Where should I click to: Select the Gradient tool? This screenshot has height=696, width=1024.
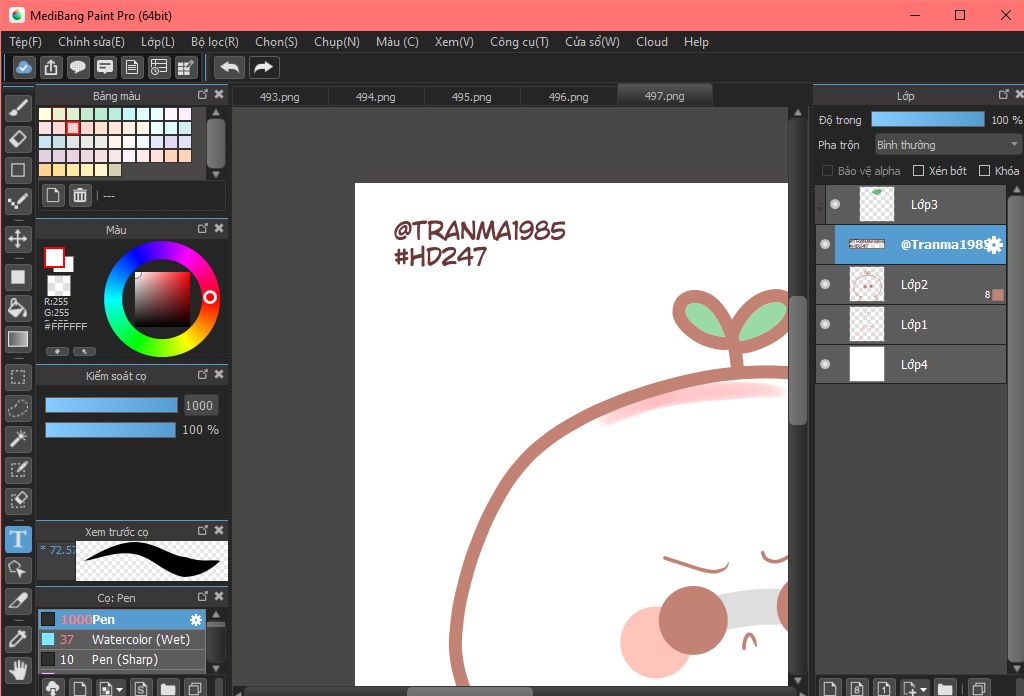point(18,339)
